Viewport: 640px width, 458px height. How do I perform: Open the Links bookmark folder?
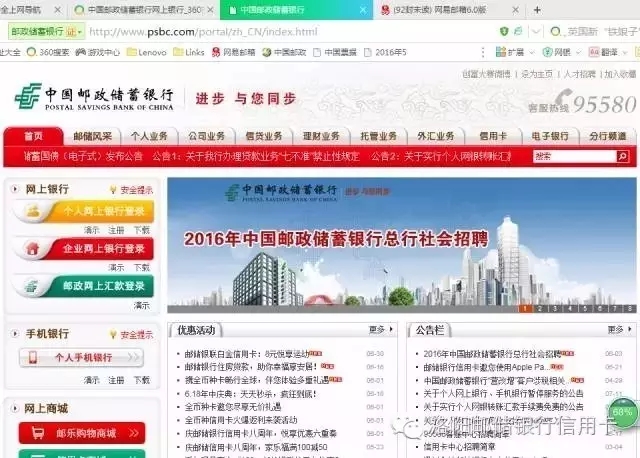pos(189,52)
